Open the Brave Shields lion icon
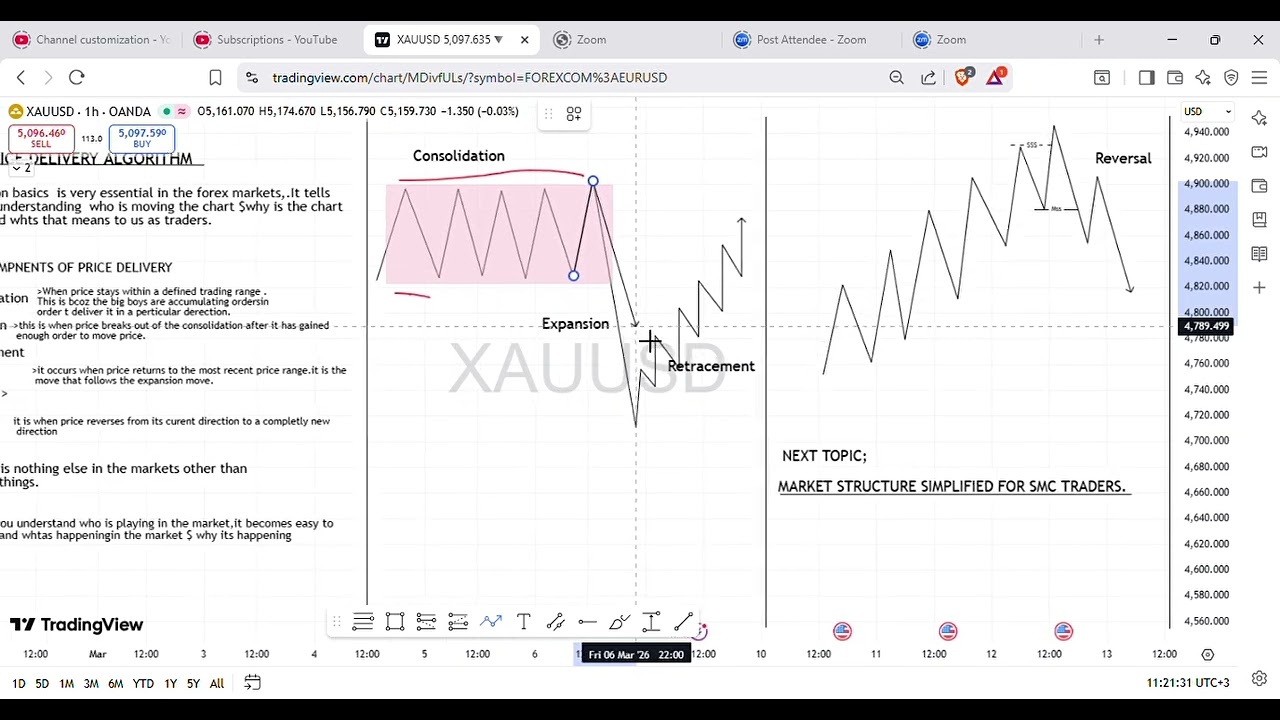This screenshot has height=720, width=1280. [963, 77]
